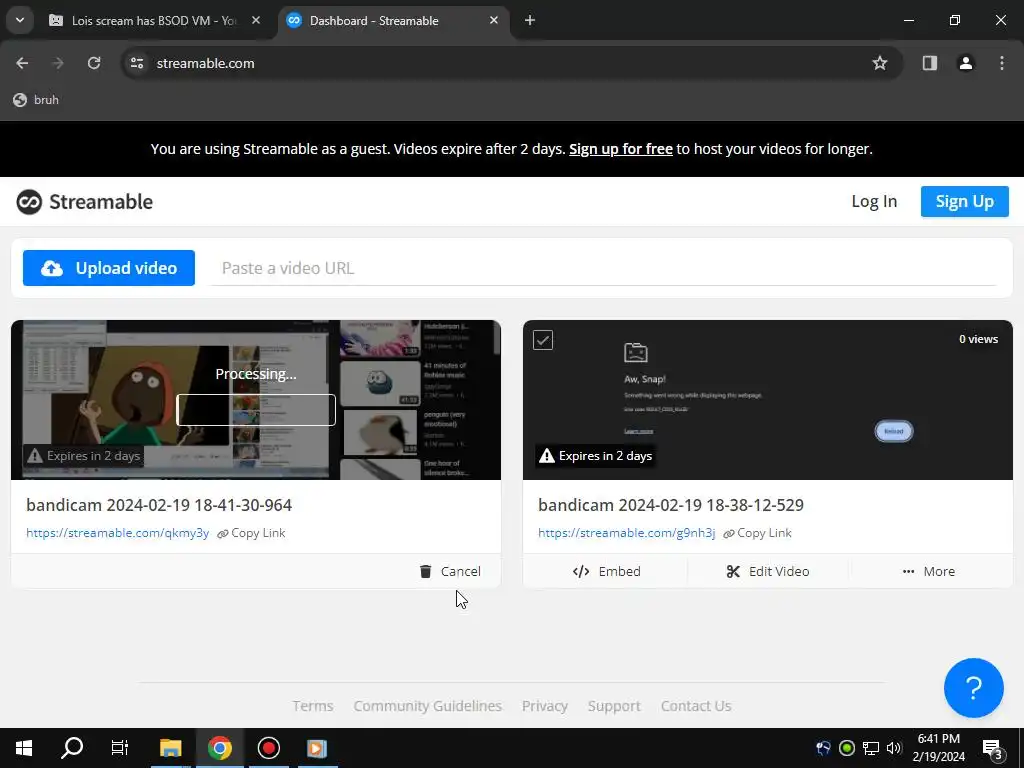
Task: Open Bandicam recorder from the taskbar
Action: (268, 748)
